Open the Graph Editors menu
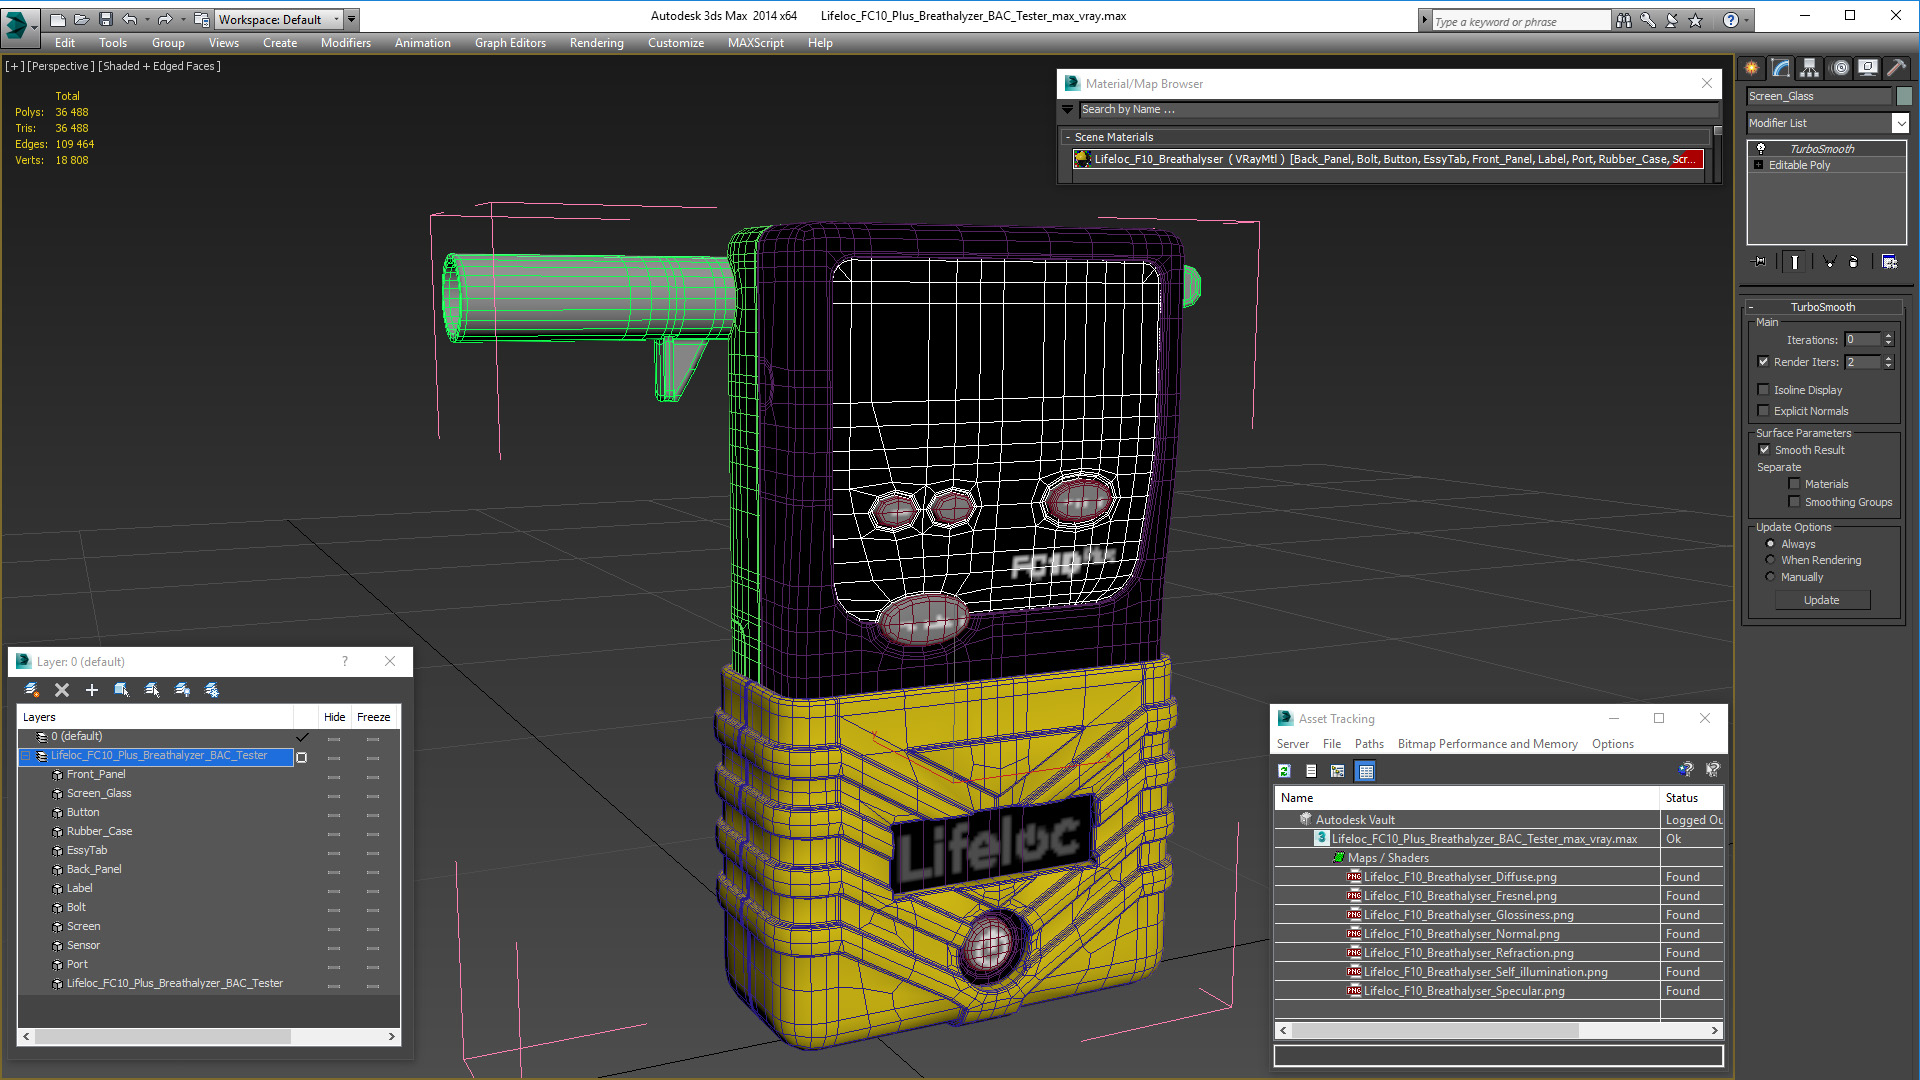1920x1080 pixels. tap(510, 43)
